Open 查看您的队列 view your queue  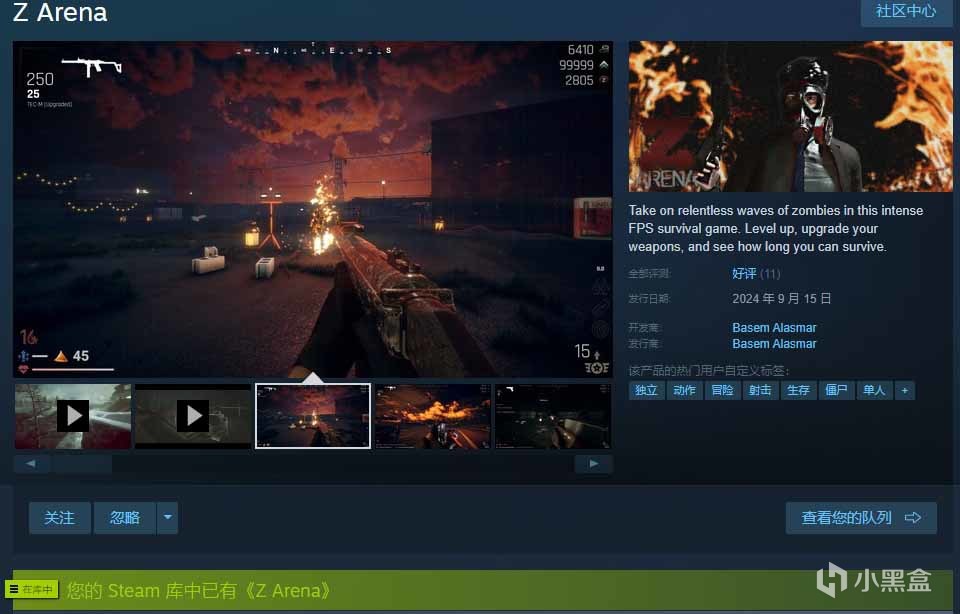click(x=861, y=518)
